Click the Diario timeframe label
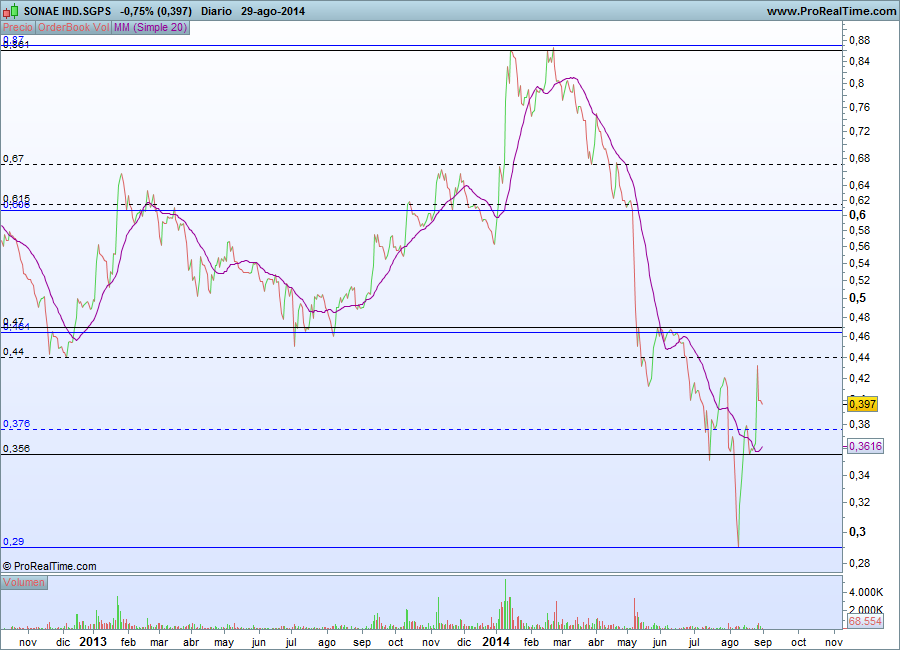The height and width of the screenshot is (650, 900). click(216, 11)
